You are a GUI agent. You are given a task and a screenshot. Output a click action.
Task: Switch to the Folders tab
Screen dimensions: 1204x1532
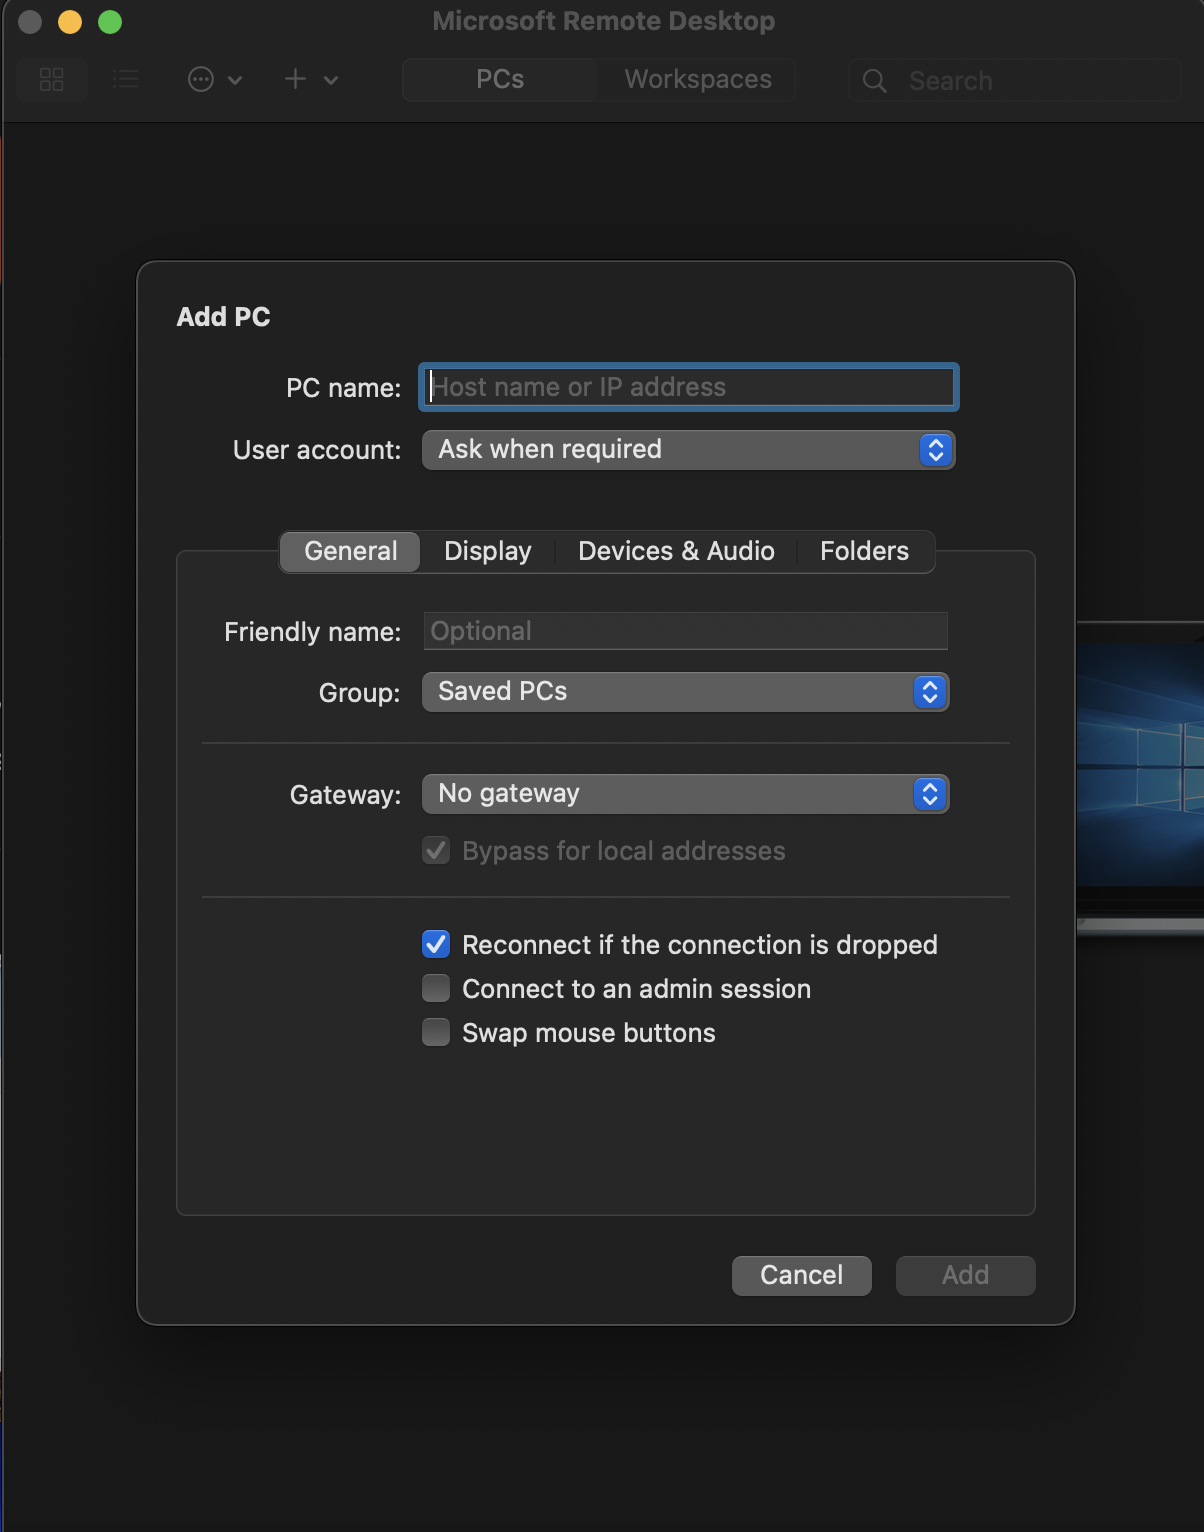coord(865,551)
